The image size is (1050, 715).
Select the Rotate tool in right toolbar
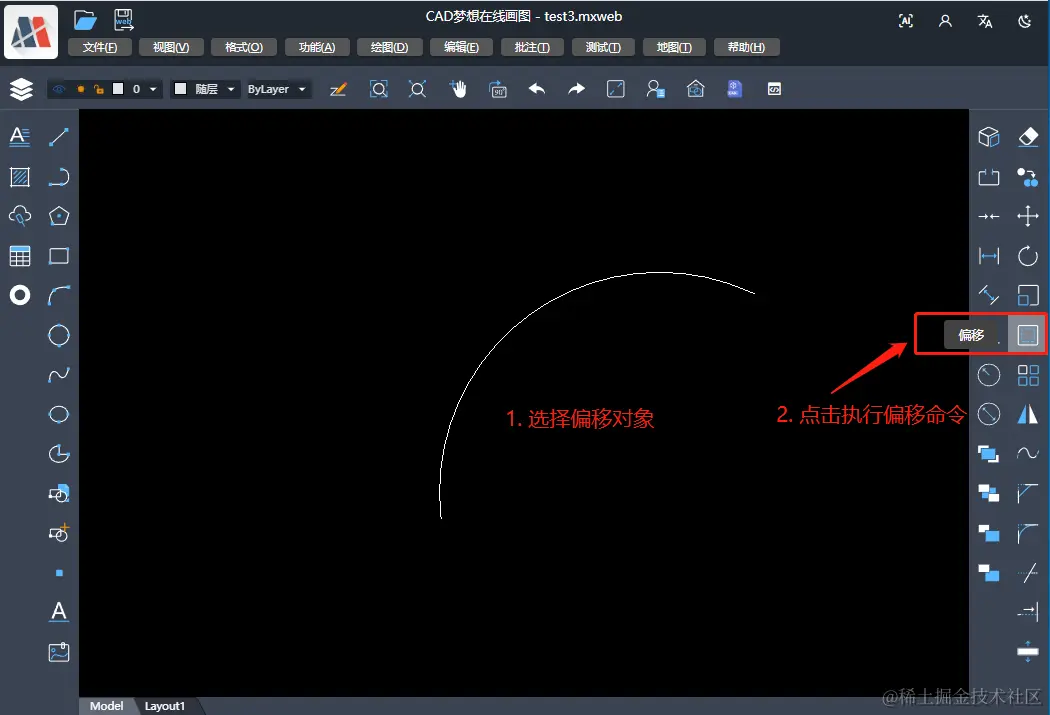[1028, 256]
